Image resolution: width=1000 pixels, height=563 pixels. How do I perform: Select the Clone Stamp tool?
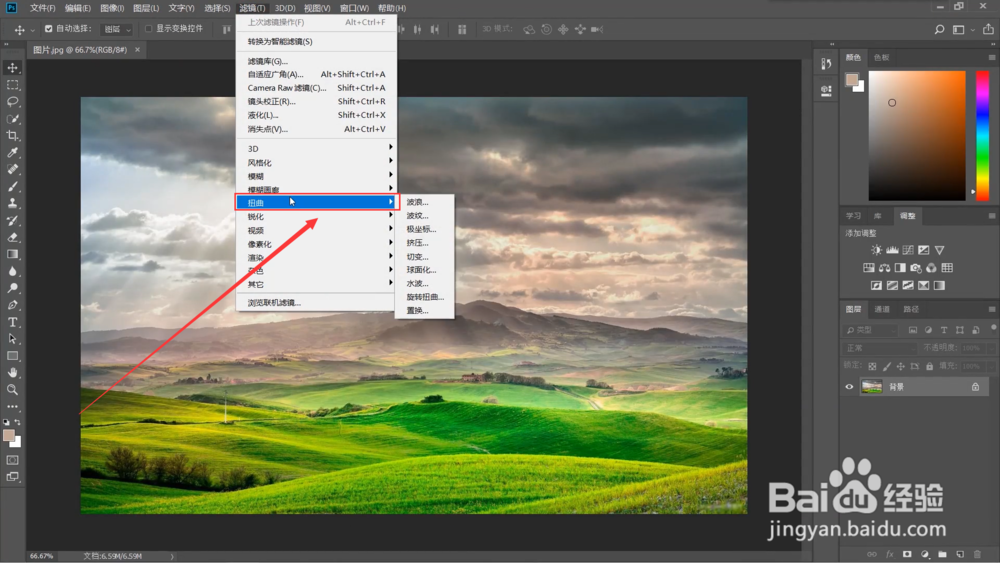(x=12, y=203)
